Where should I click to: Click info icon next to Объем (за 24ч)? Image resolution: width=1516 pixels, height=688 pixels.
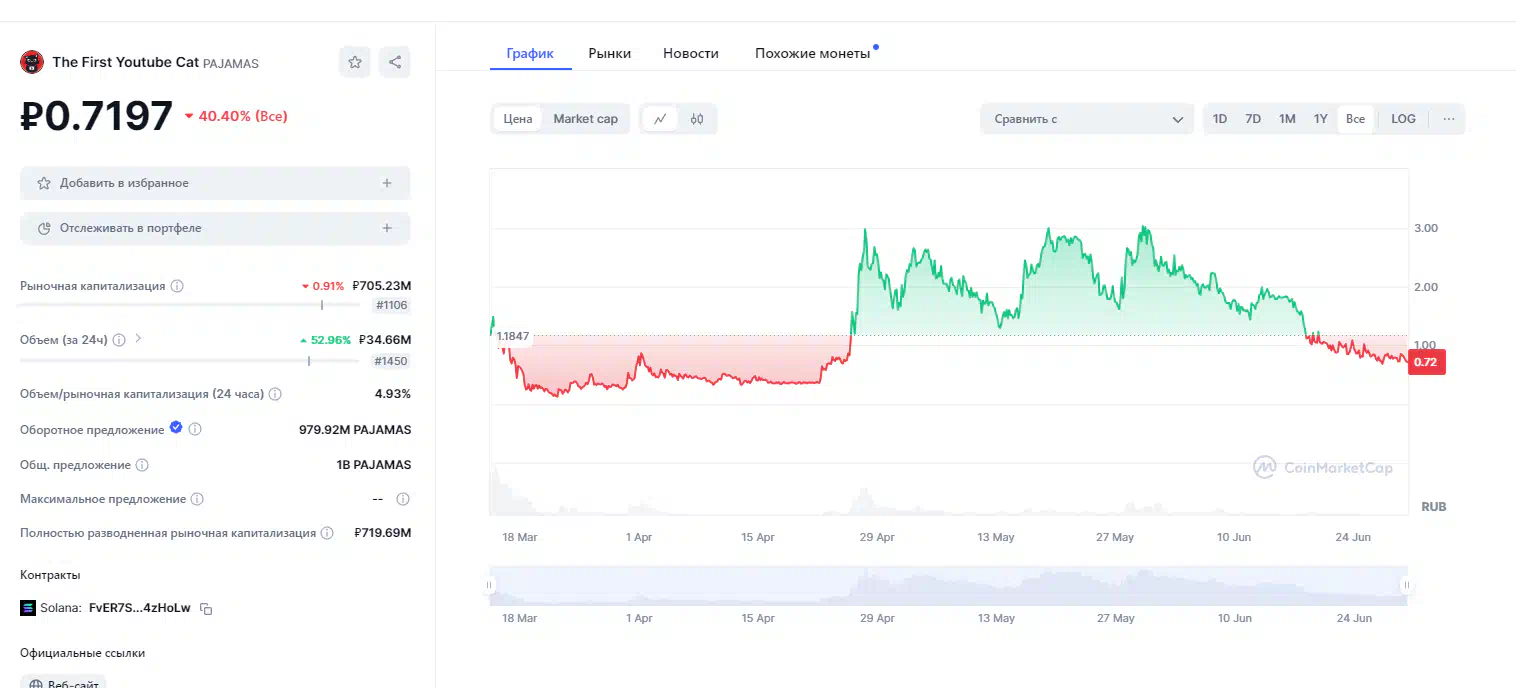(x=119, y=340)
